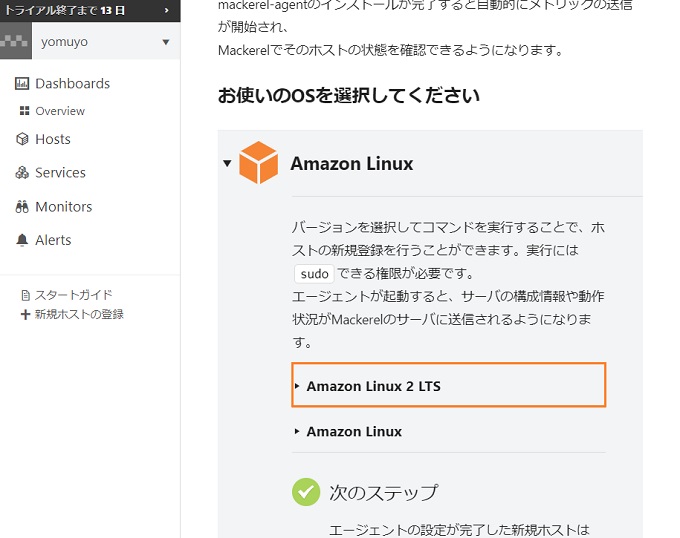The width and height of the screenshot is (680, 538).
Task: Click the Overview grid icon
Action: click(25, 111)
